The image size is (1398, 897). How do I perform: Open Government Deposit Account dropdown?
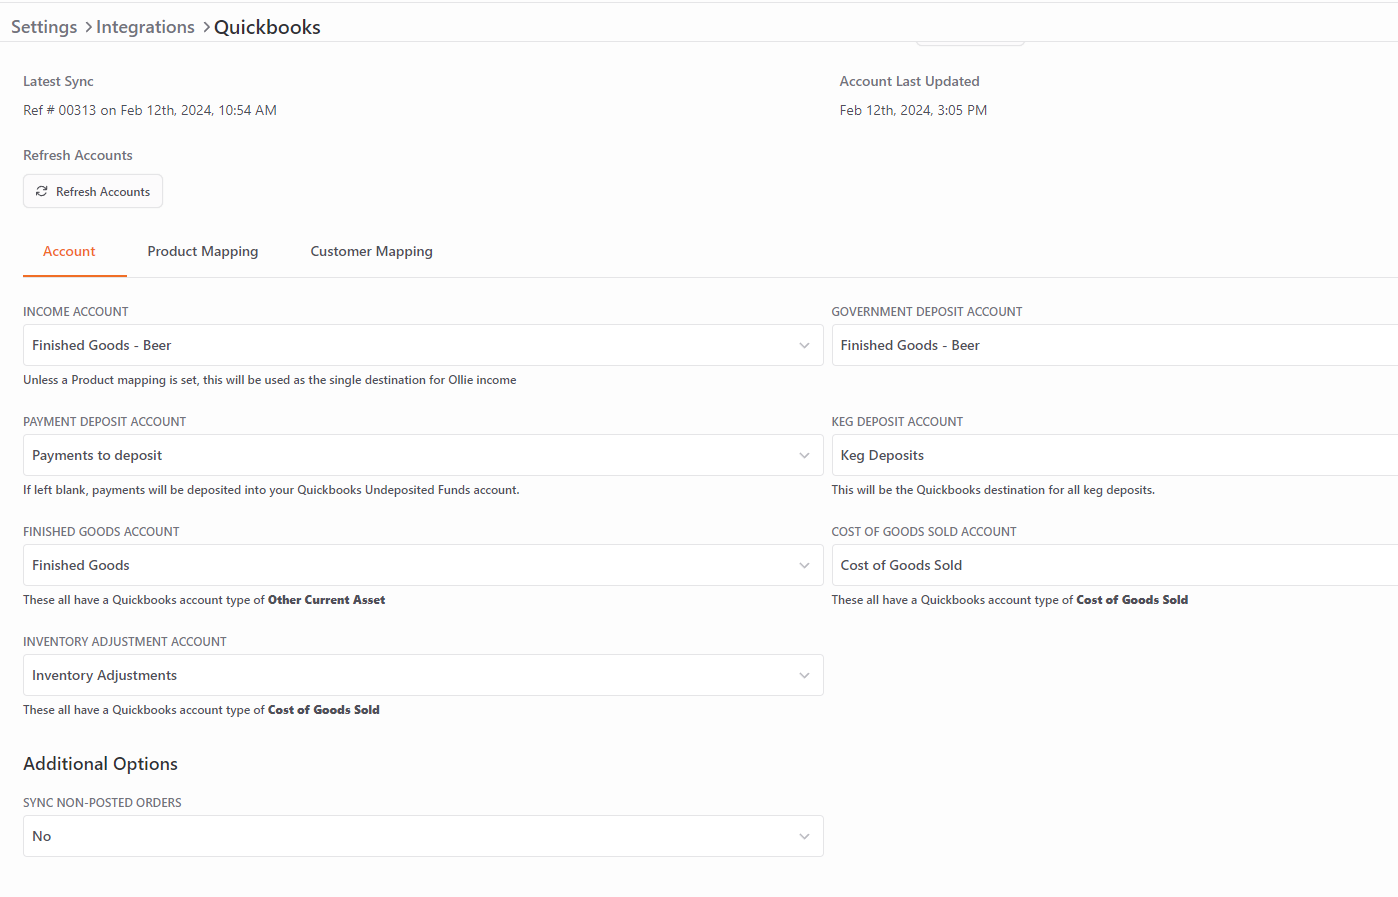[1115, 345]
